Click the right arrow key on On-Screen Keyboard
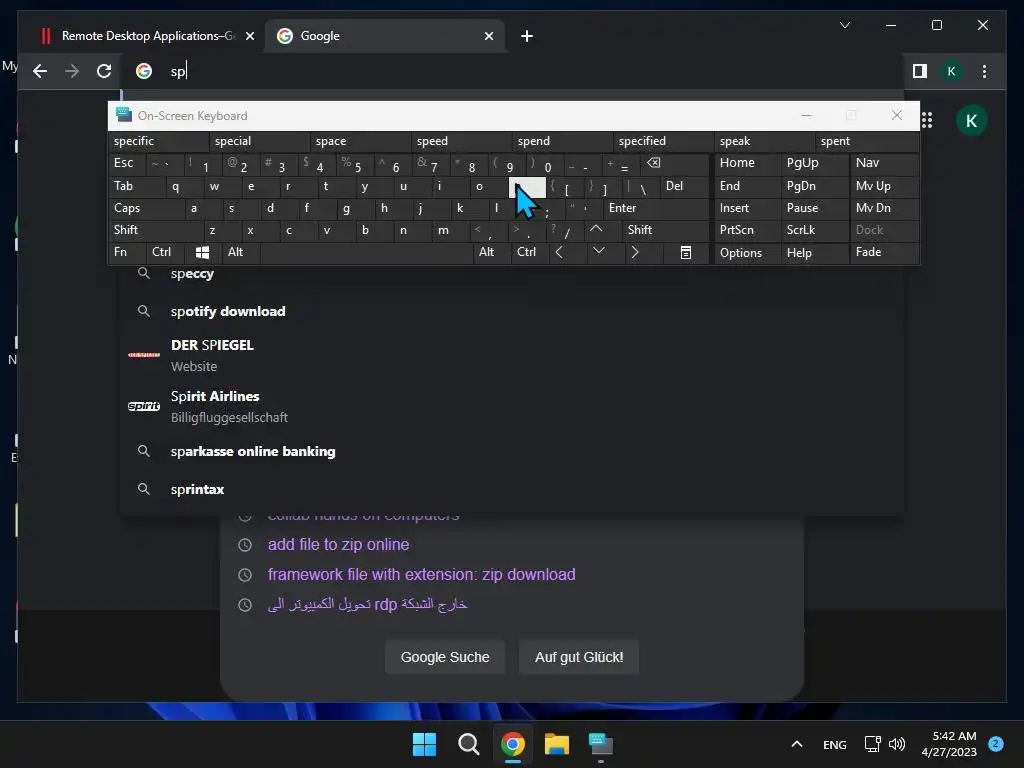 [635, 252]
